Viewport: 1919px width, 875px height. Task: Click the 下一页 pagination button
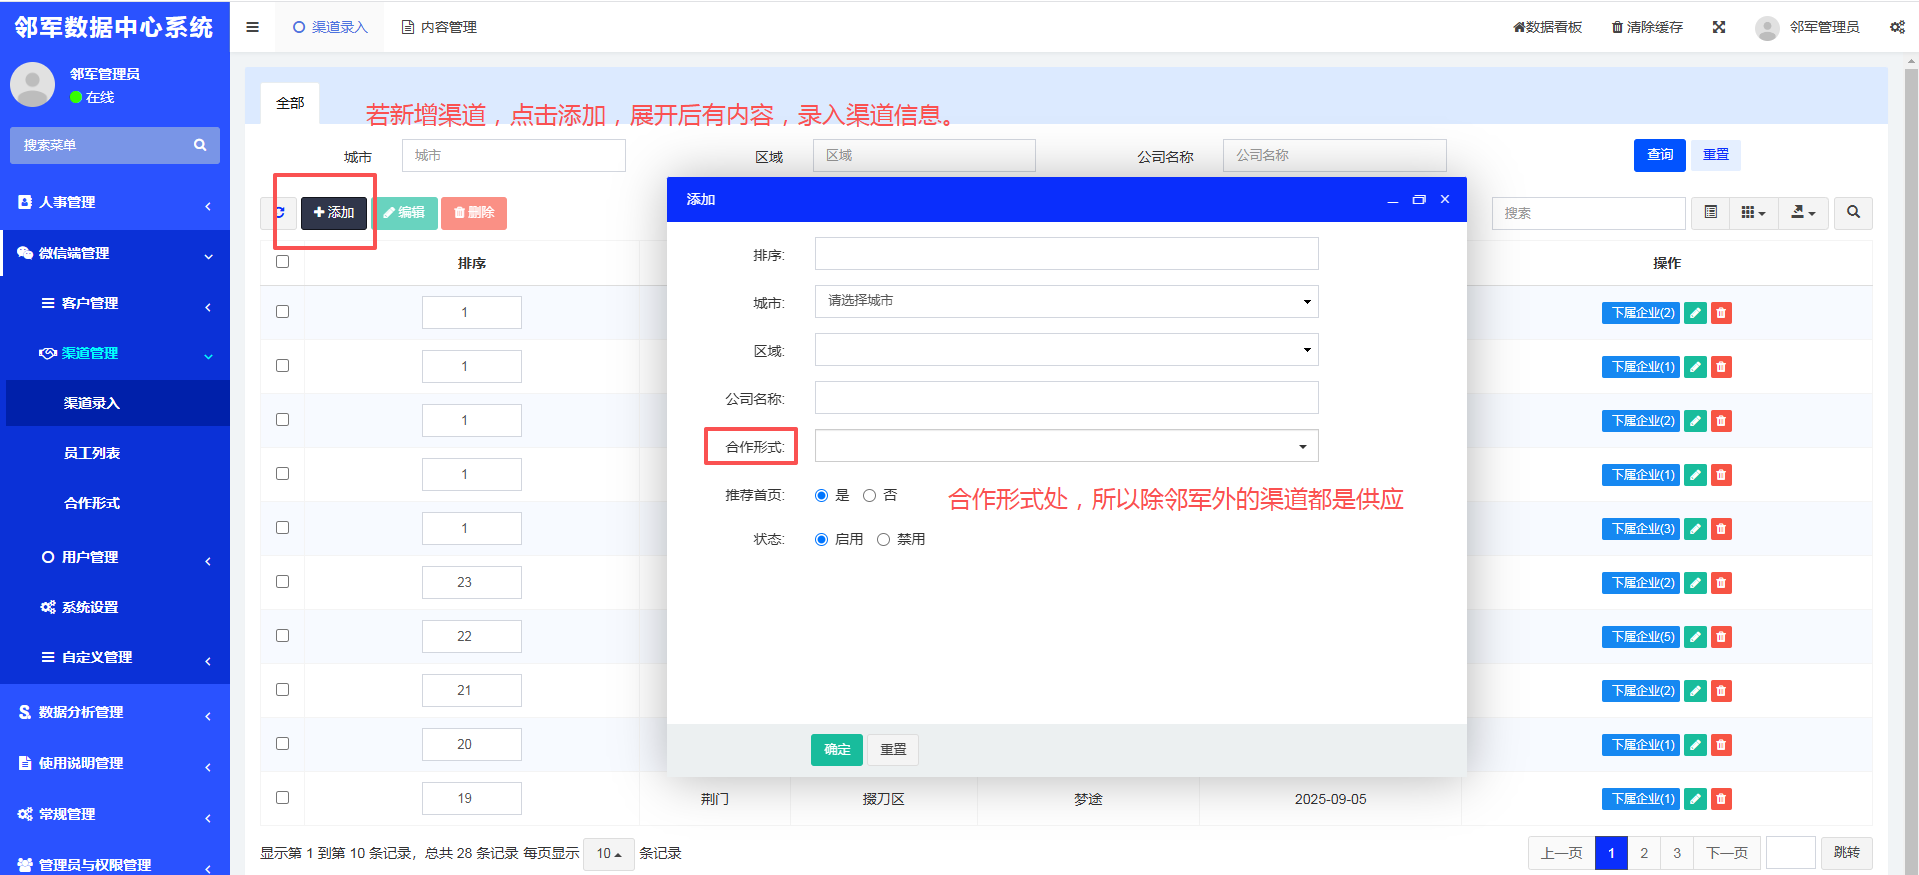1727,854
